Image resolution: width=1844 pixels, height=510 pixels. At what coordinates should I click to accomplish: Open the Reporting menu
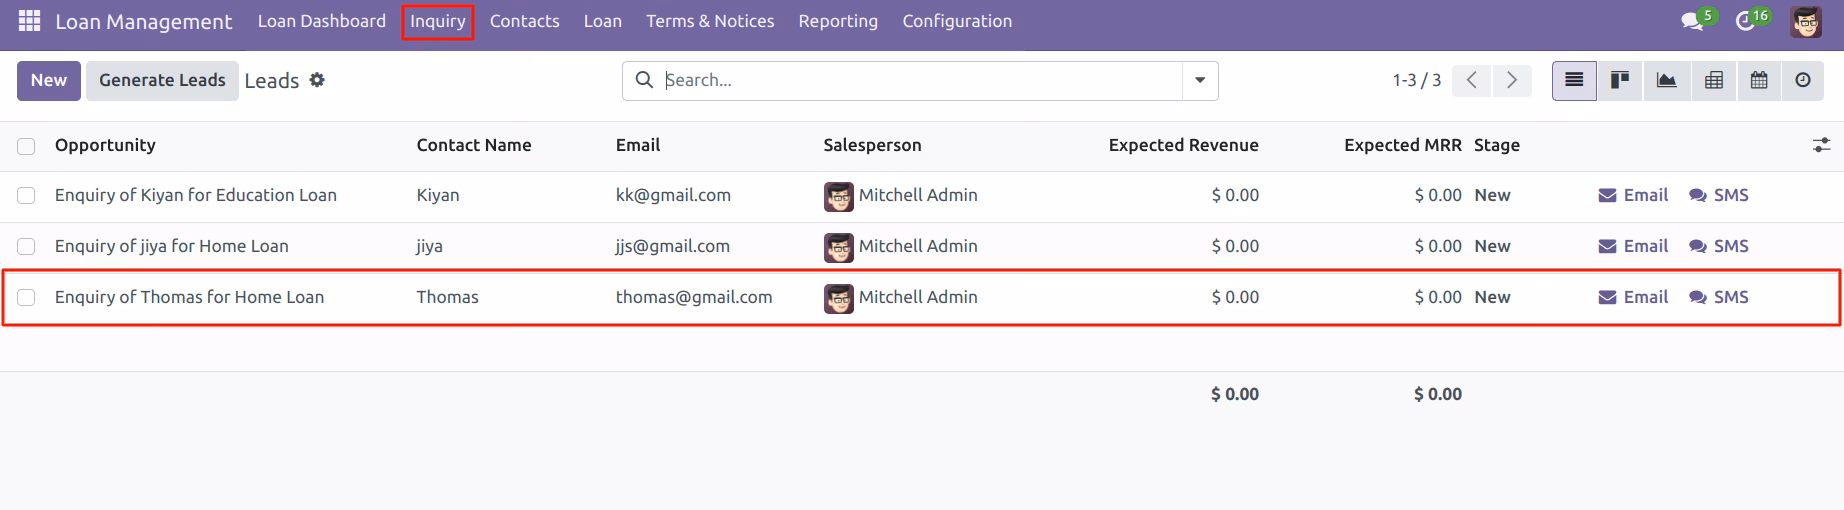(x=838, y=21)
